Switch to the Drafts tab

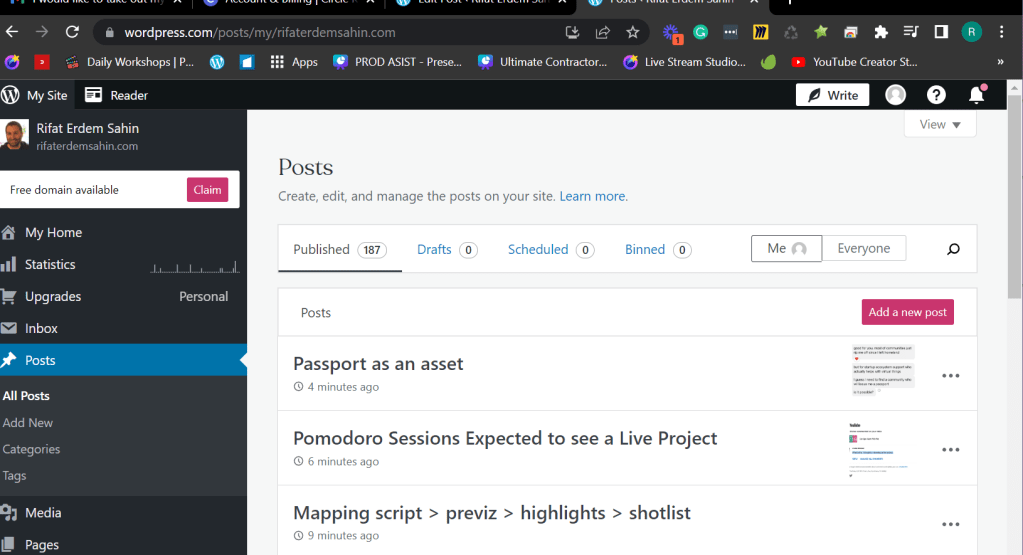pos(447,249)
